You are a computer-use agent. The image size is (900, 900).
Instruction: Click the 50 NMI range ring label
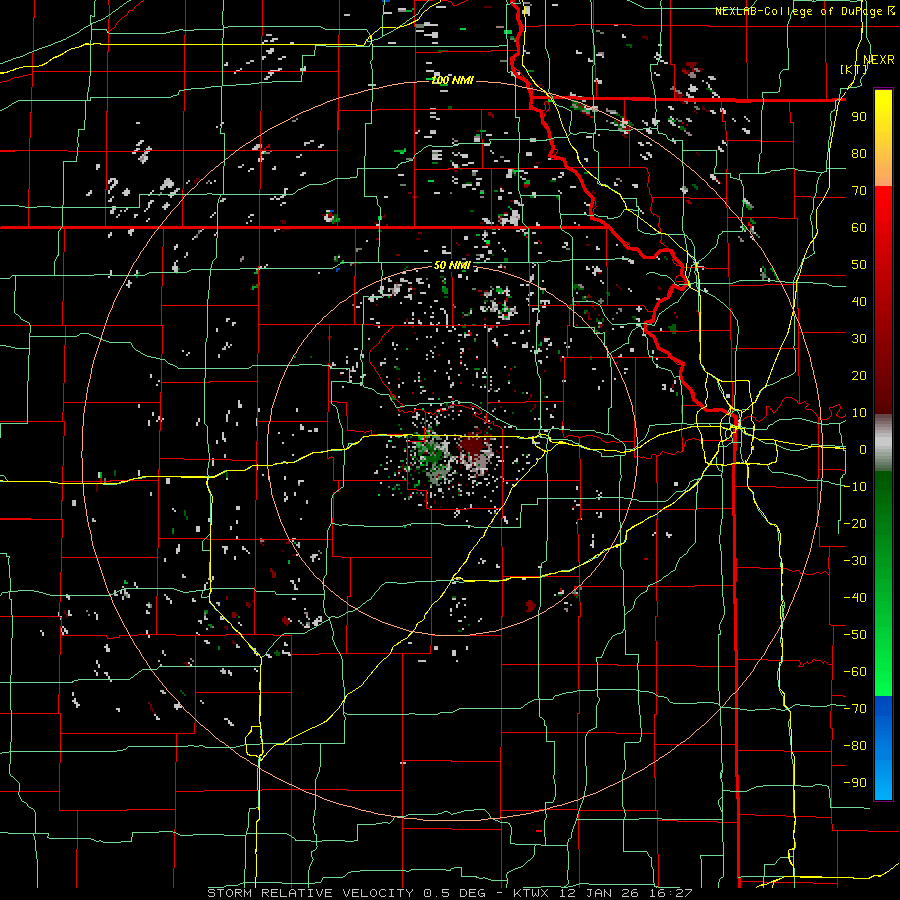[452, 265]
